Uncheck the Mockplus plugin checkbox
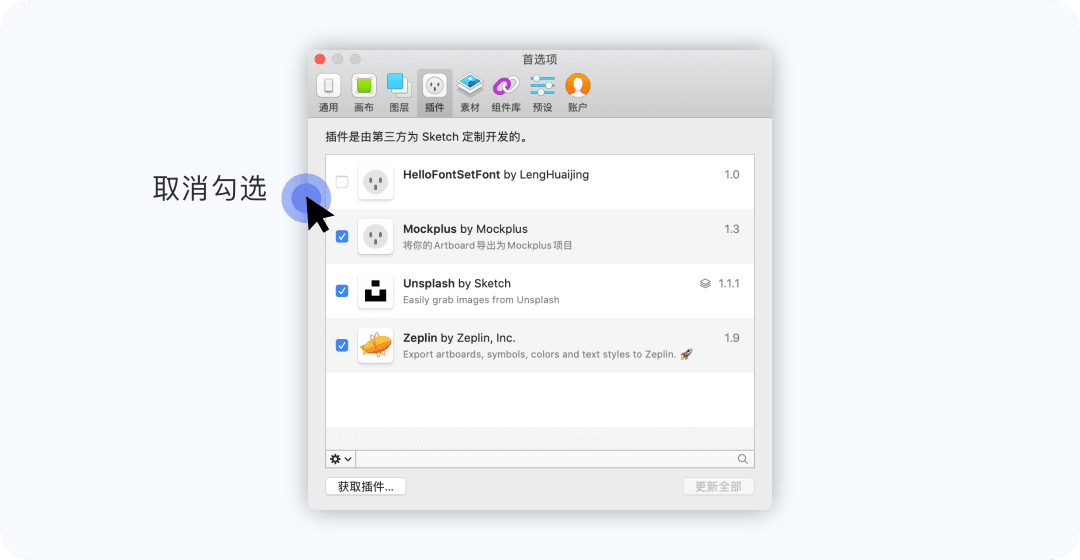Screen dimensions: 1080x560 (342, 236)
